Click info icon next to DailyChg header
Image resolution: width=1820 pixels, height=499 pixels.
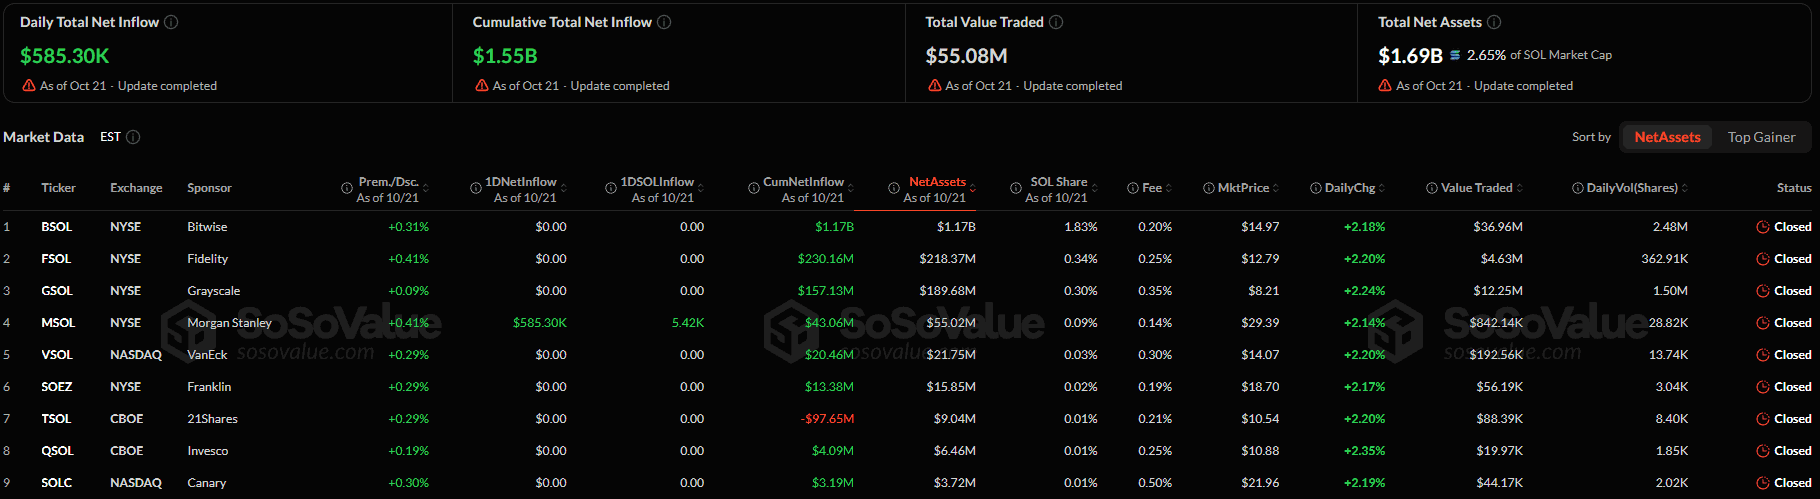[1316, 188]
